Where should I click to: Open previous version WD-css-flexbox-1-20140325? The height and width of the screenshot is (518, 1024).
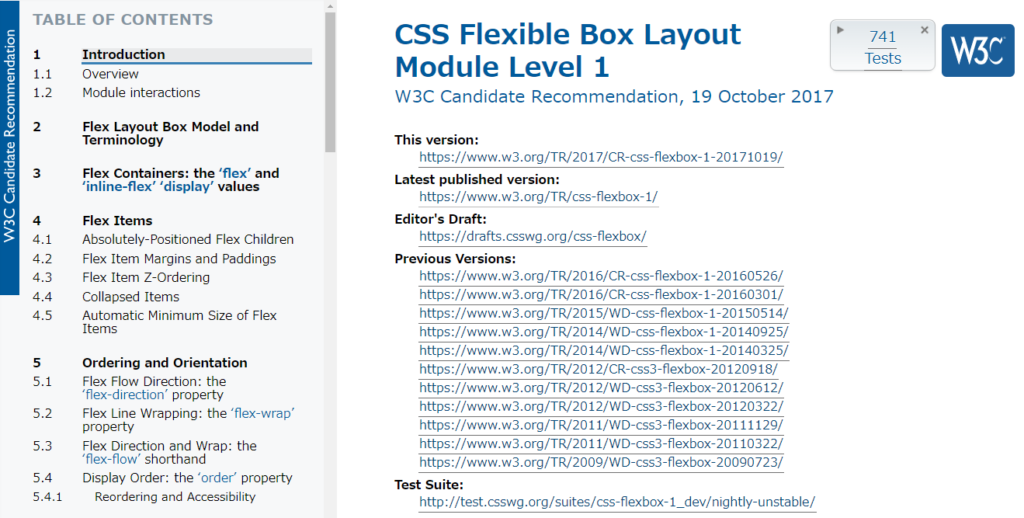click(603, 350)
